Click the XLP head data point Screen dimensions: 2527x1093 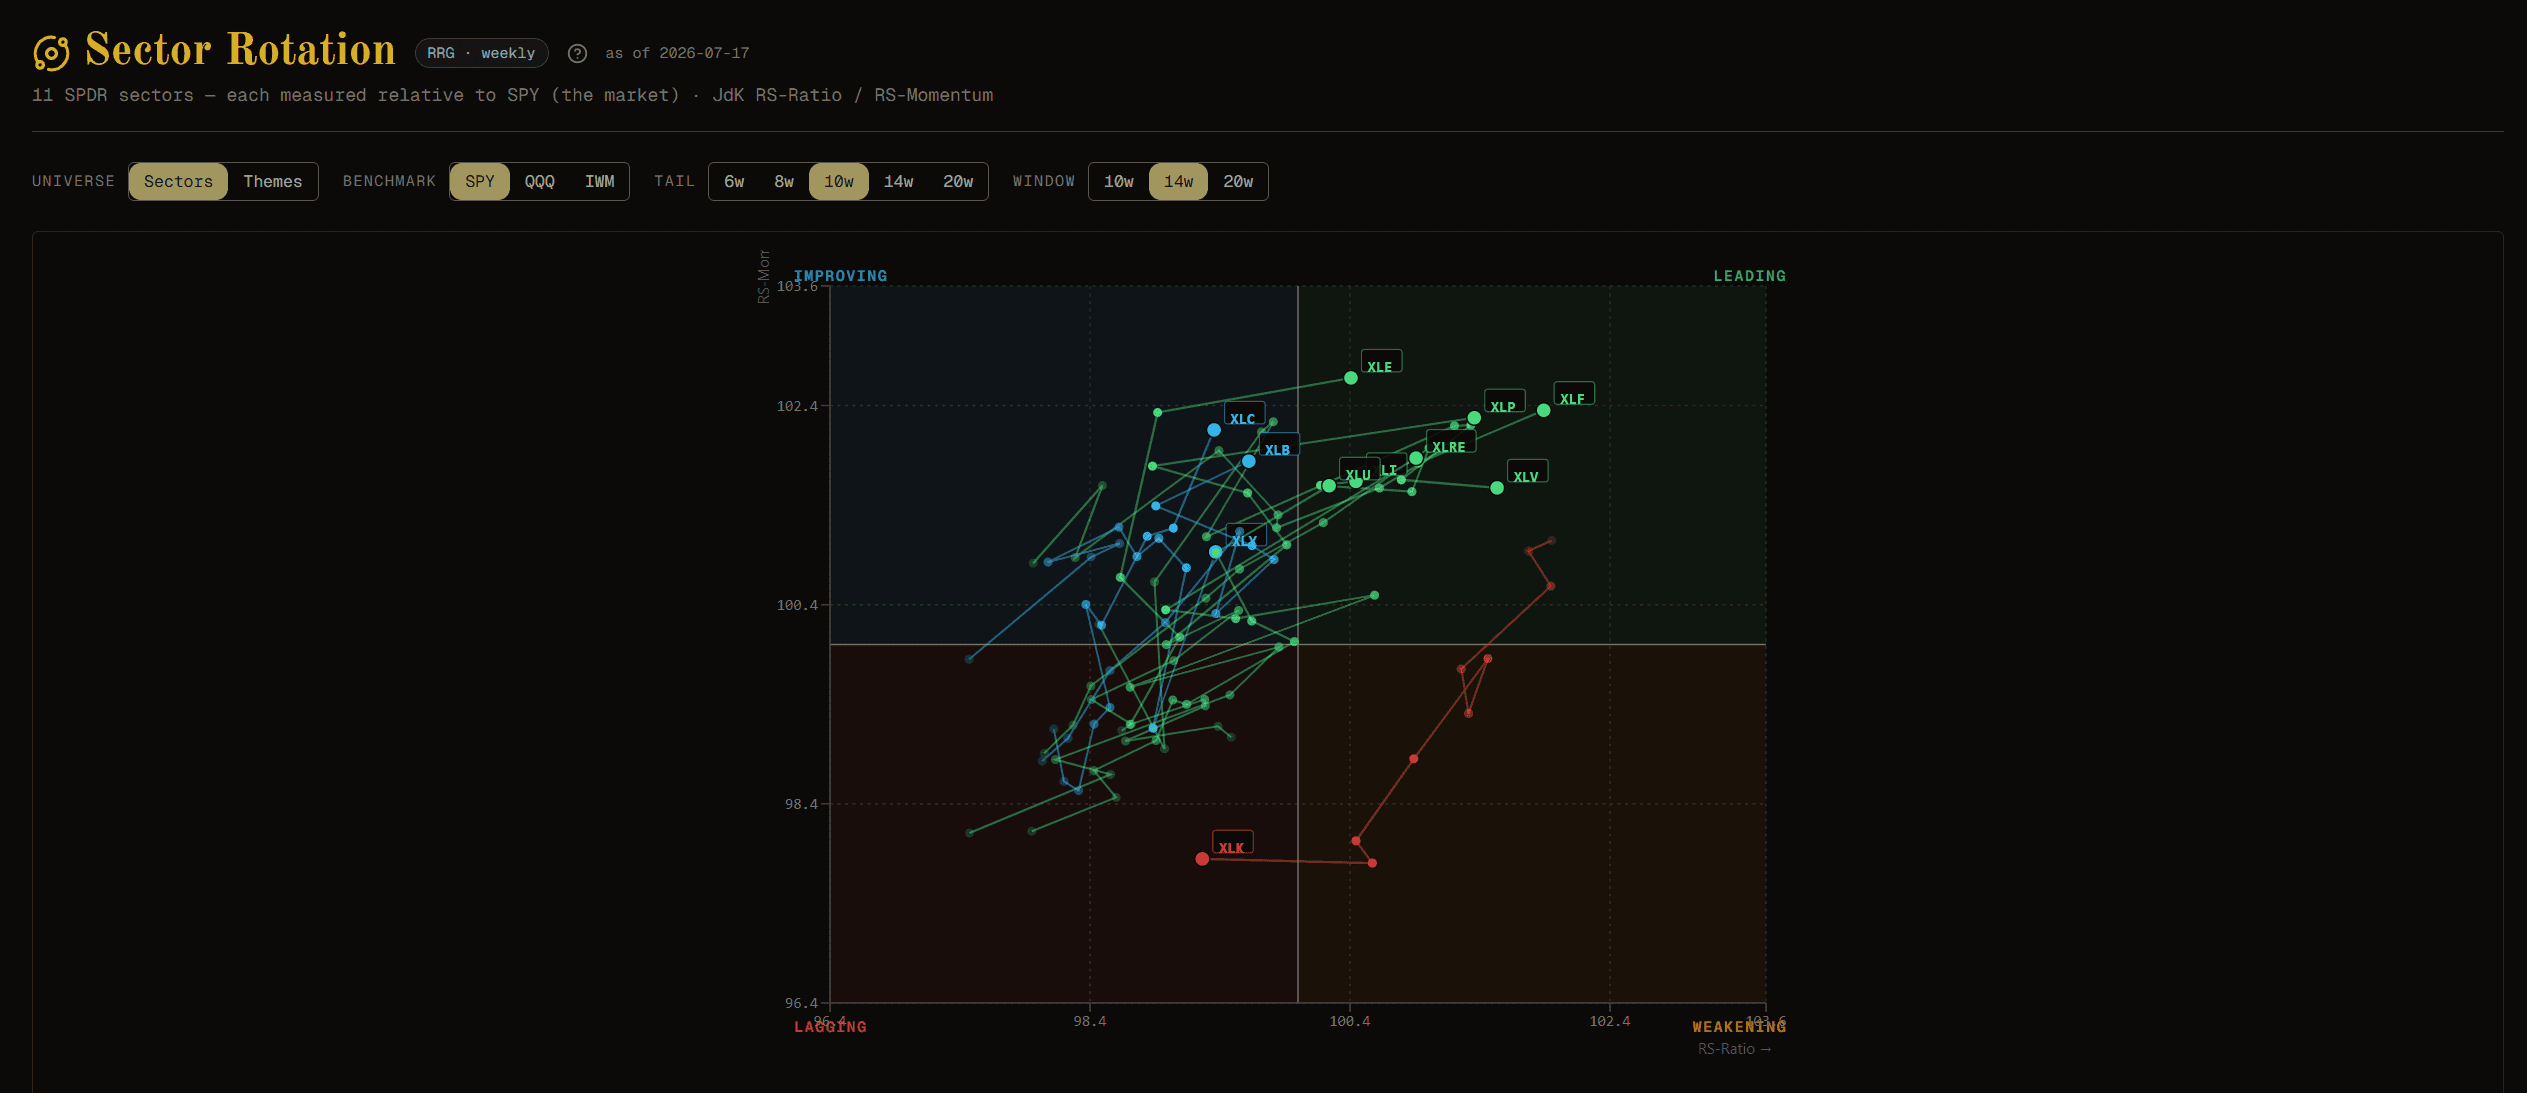1474,418
